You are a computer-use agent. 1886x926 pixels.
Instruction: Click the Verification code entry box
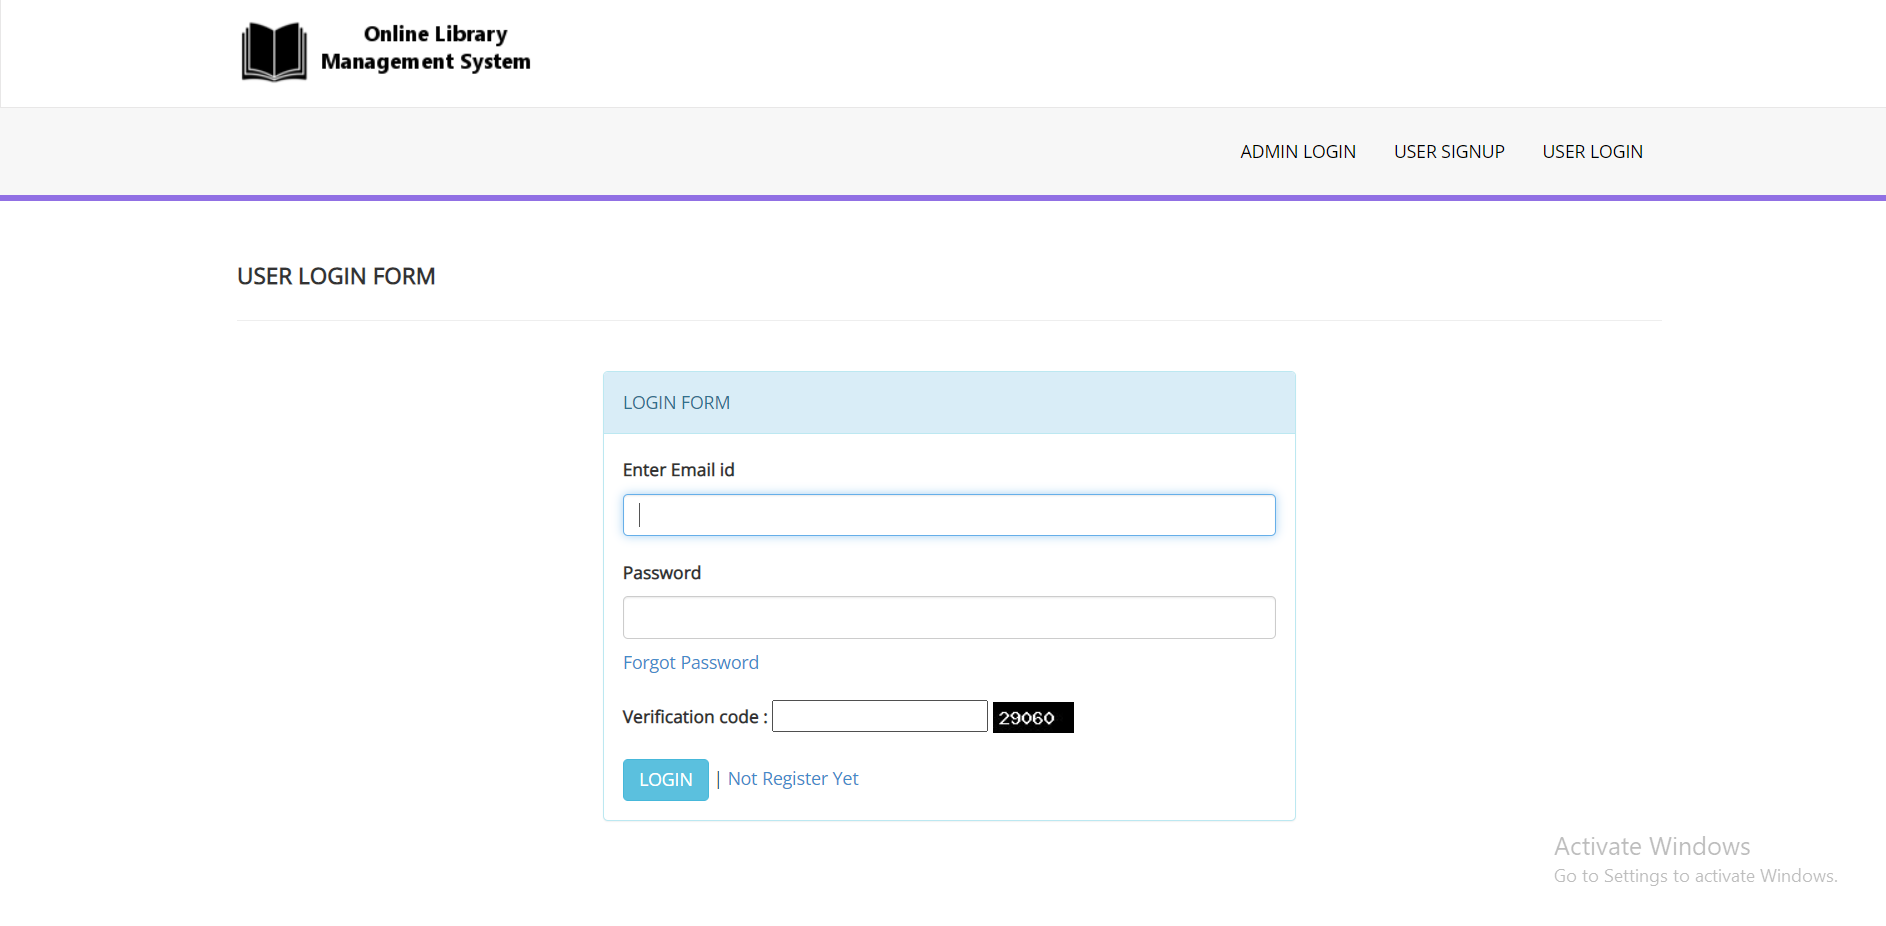(x=879, y=716)
